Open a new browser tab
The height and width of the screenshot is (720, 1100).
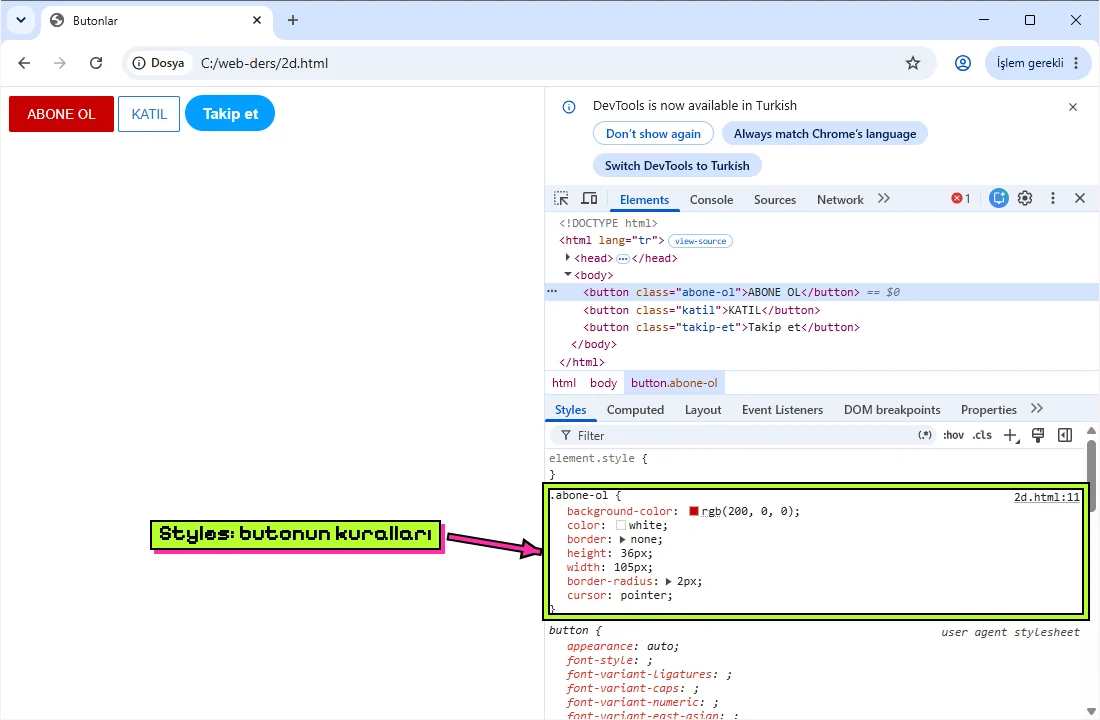tap(293, 20)
